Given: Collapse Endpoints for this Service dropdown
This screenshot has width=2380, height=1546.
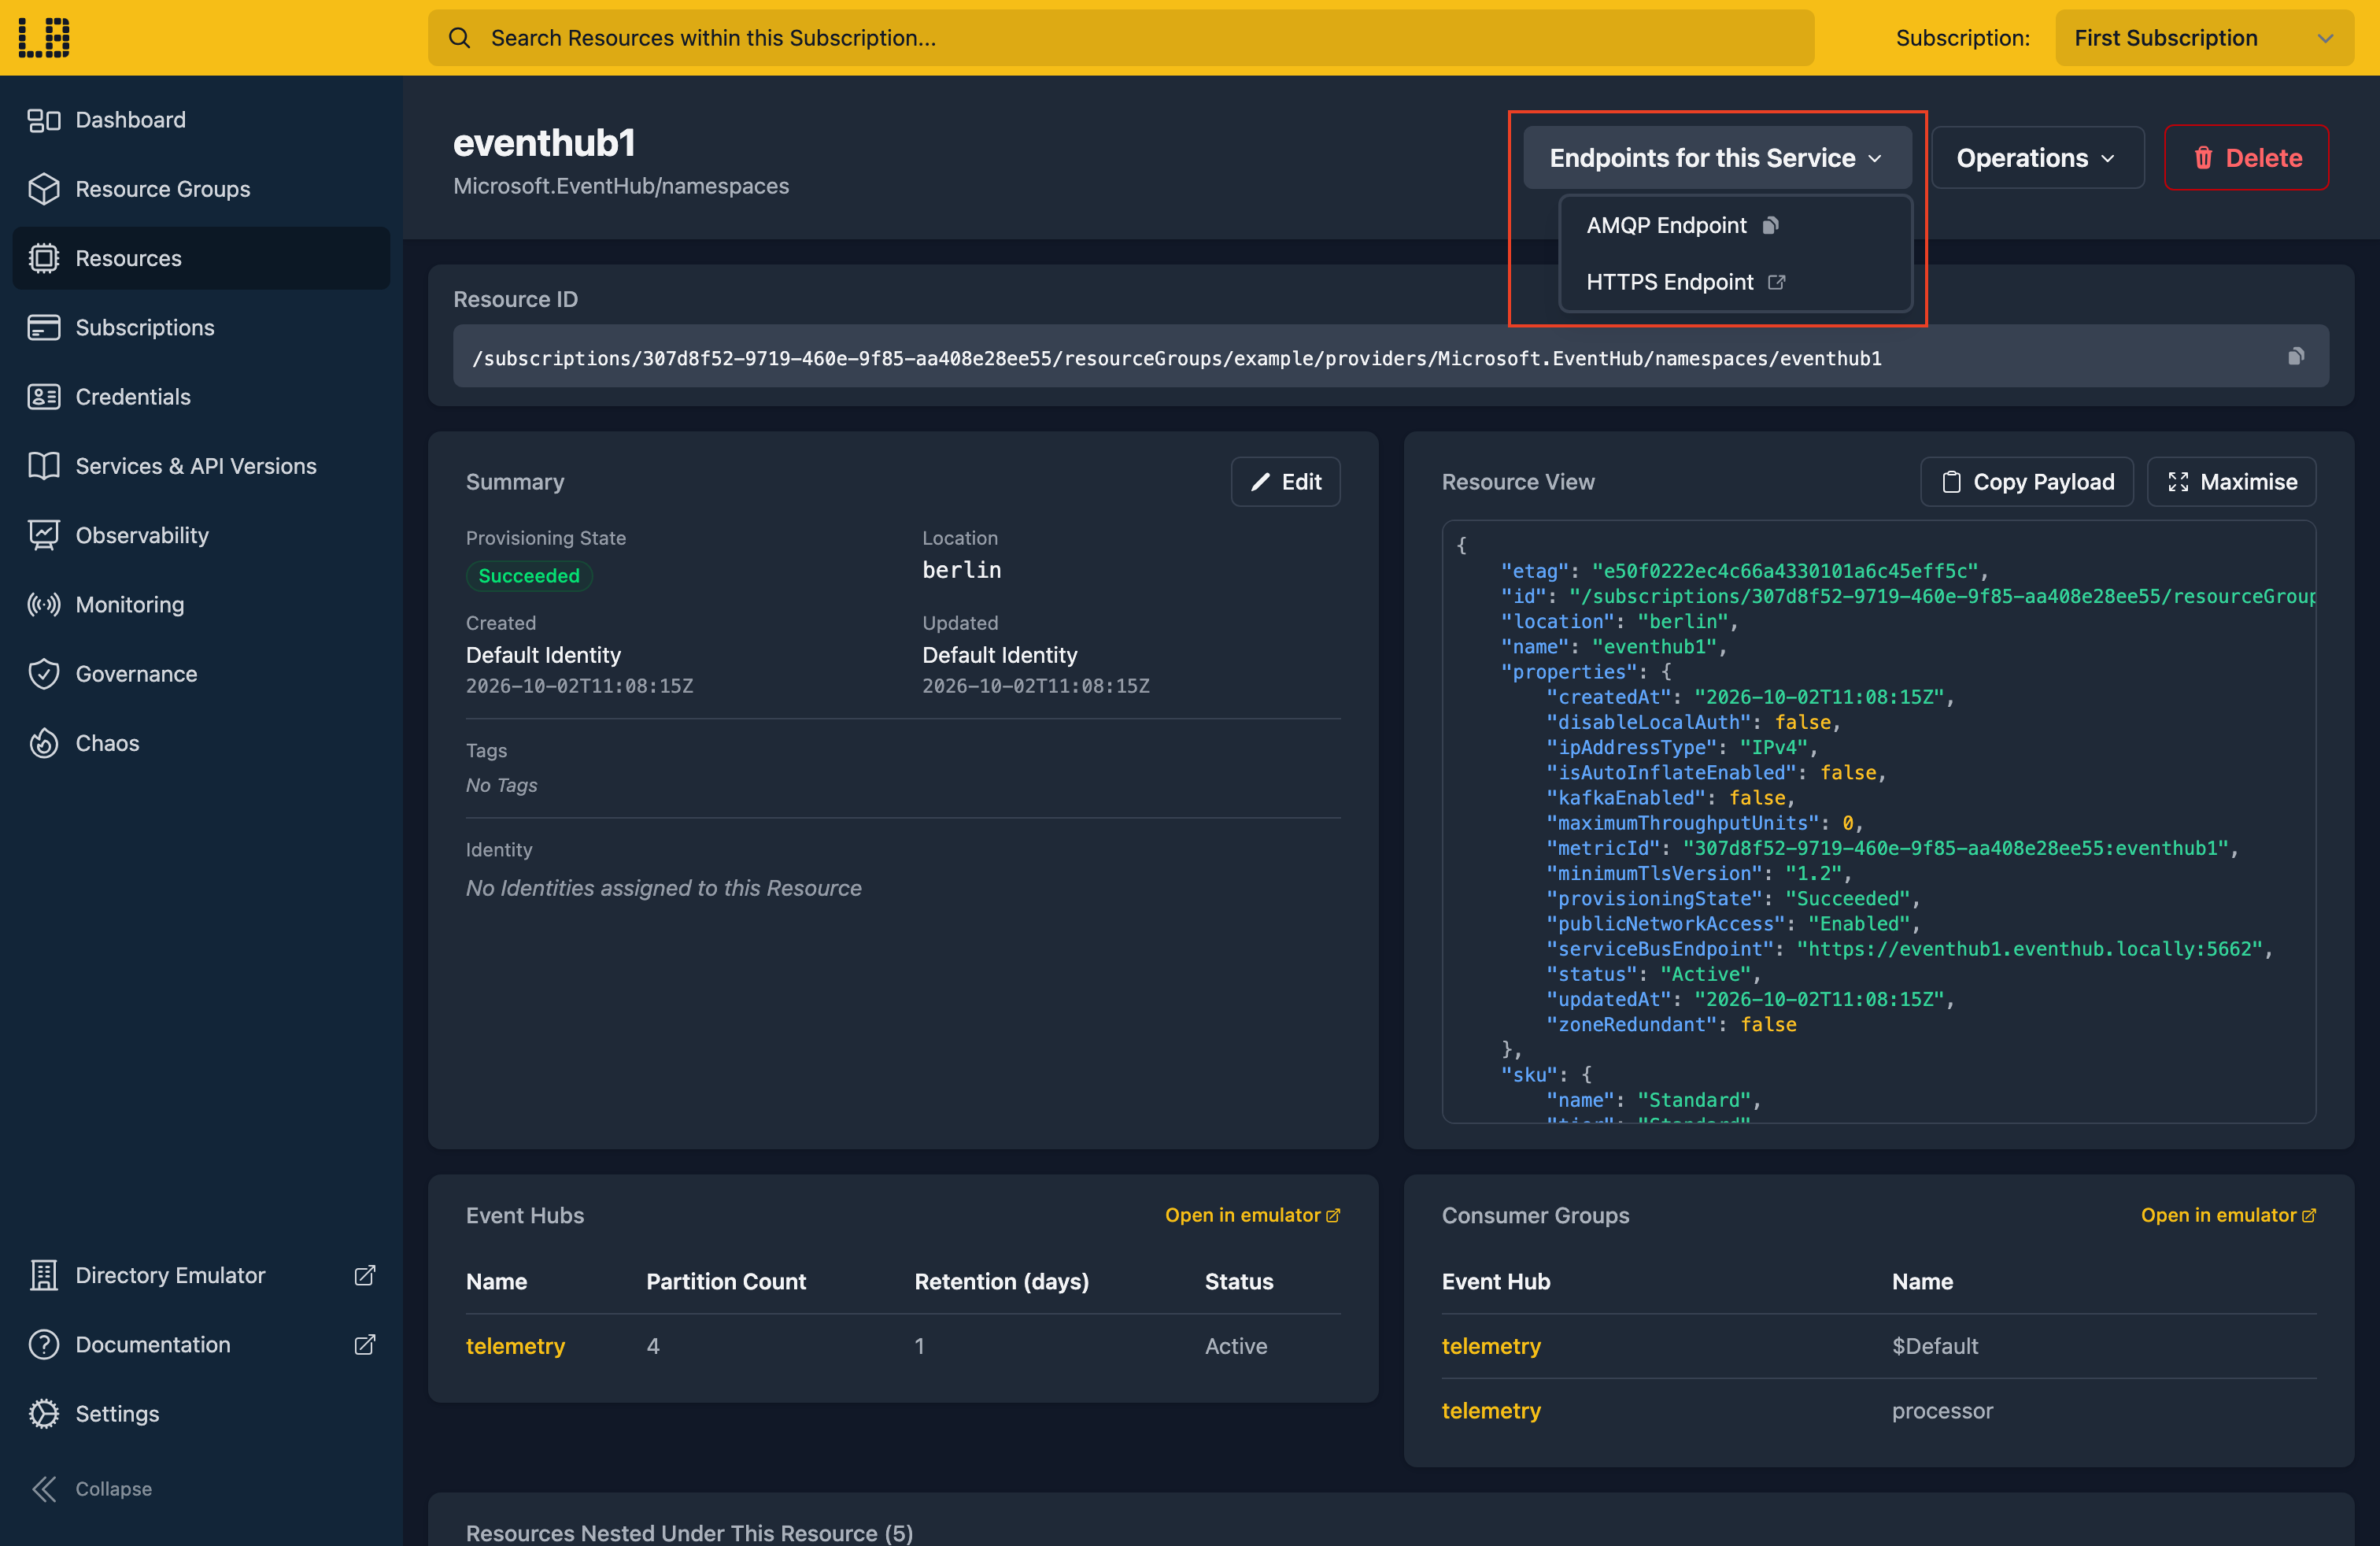Looking at the screenshot, I should (x=1717, y=158).
